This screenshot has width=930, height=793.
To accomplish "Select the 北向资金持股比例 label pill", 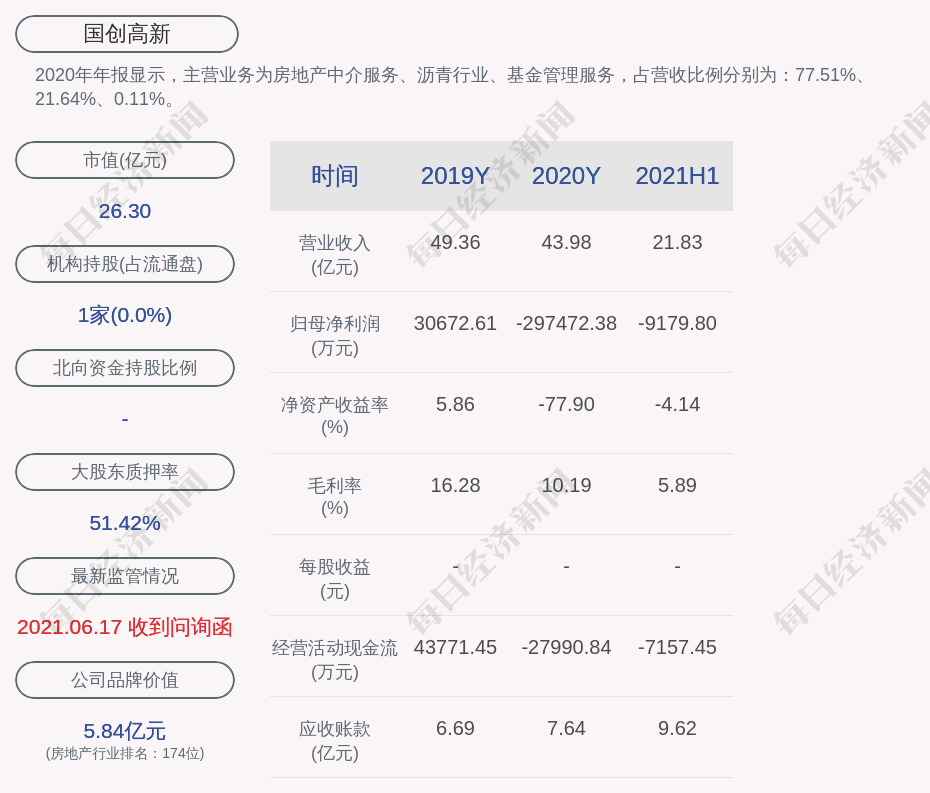I will pyautogui.click(x=125, y=368).
